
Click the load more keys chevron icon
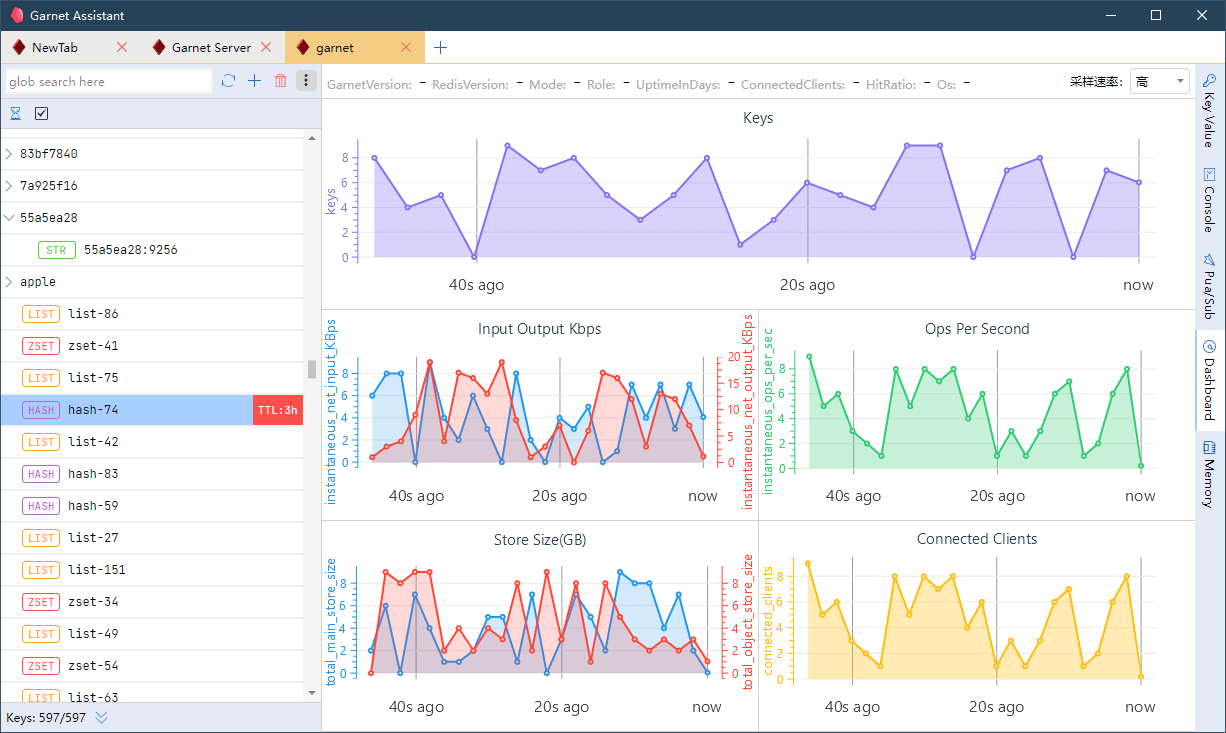(101, 717)
